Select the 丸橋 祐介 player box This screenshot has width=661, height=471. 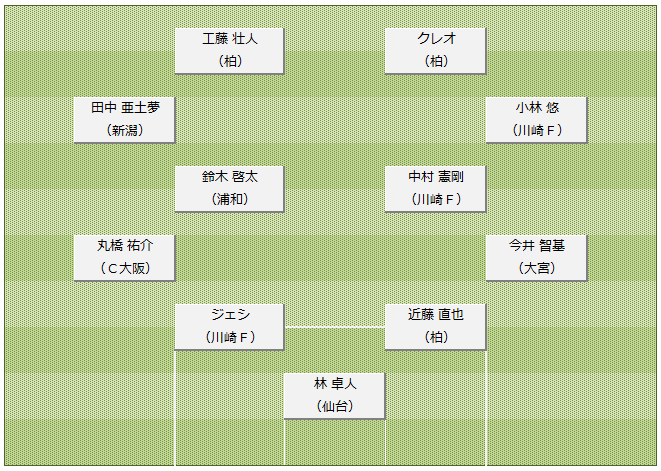tap(124, 258)
